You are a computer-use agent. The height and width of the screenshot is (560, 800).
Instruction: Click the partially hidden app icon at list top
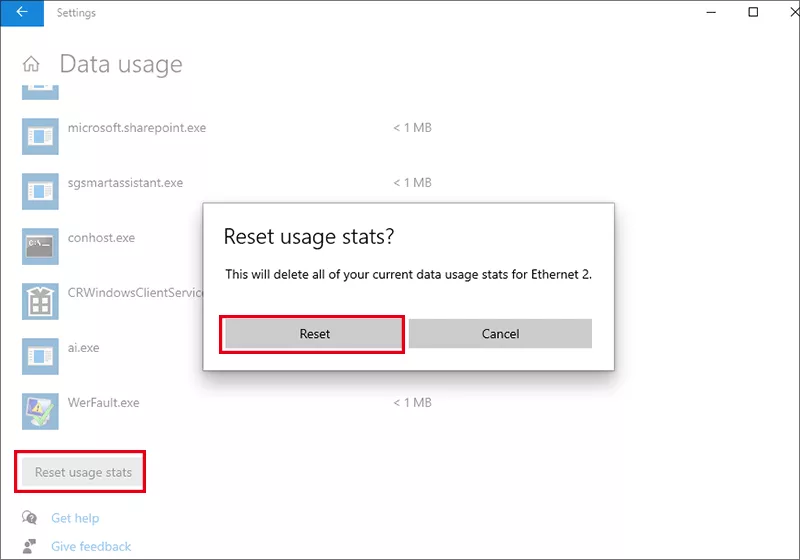click(x=40, y=92)
